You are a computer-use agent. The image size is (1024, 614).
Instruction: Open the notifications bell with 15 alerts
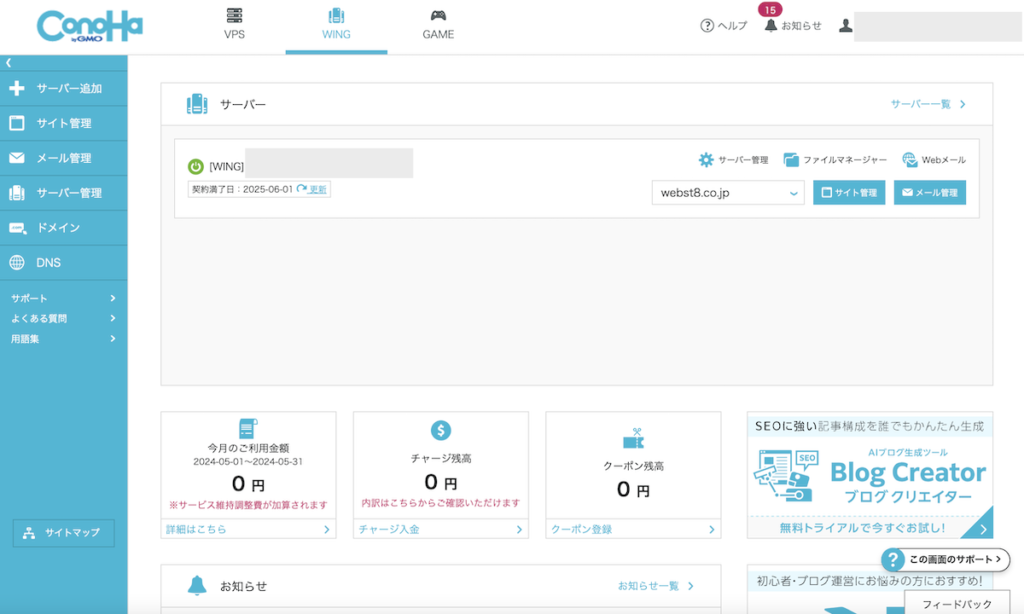768,25
